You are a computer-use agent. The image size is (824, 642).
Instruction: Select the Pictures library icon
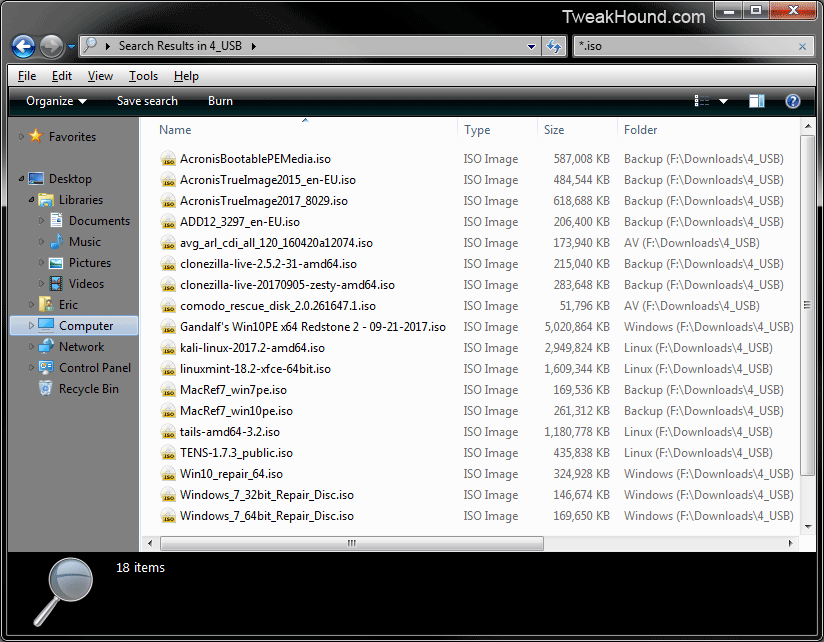click(x=56, y=263)
